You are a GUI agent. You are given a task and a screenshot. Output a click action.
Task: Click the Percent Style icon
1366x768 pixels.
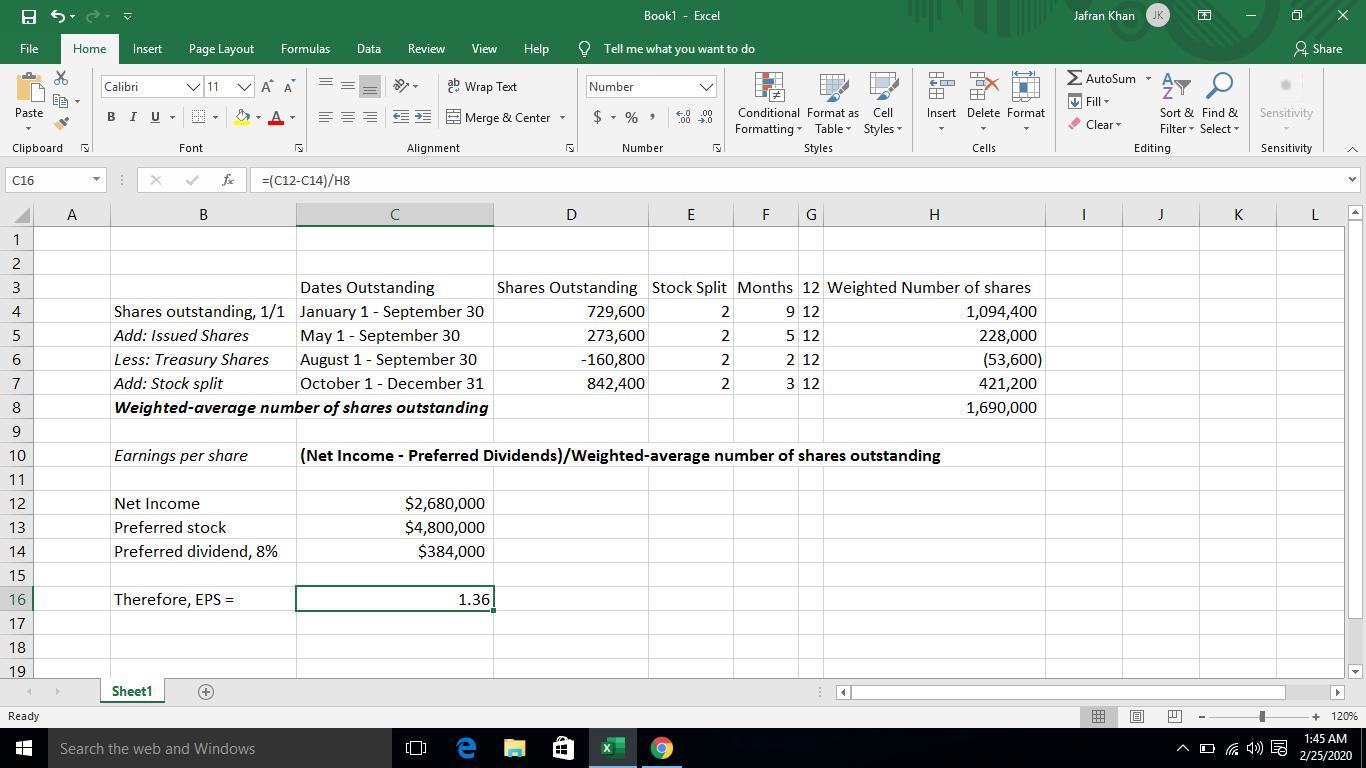[x=631, y=118]
